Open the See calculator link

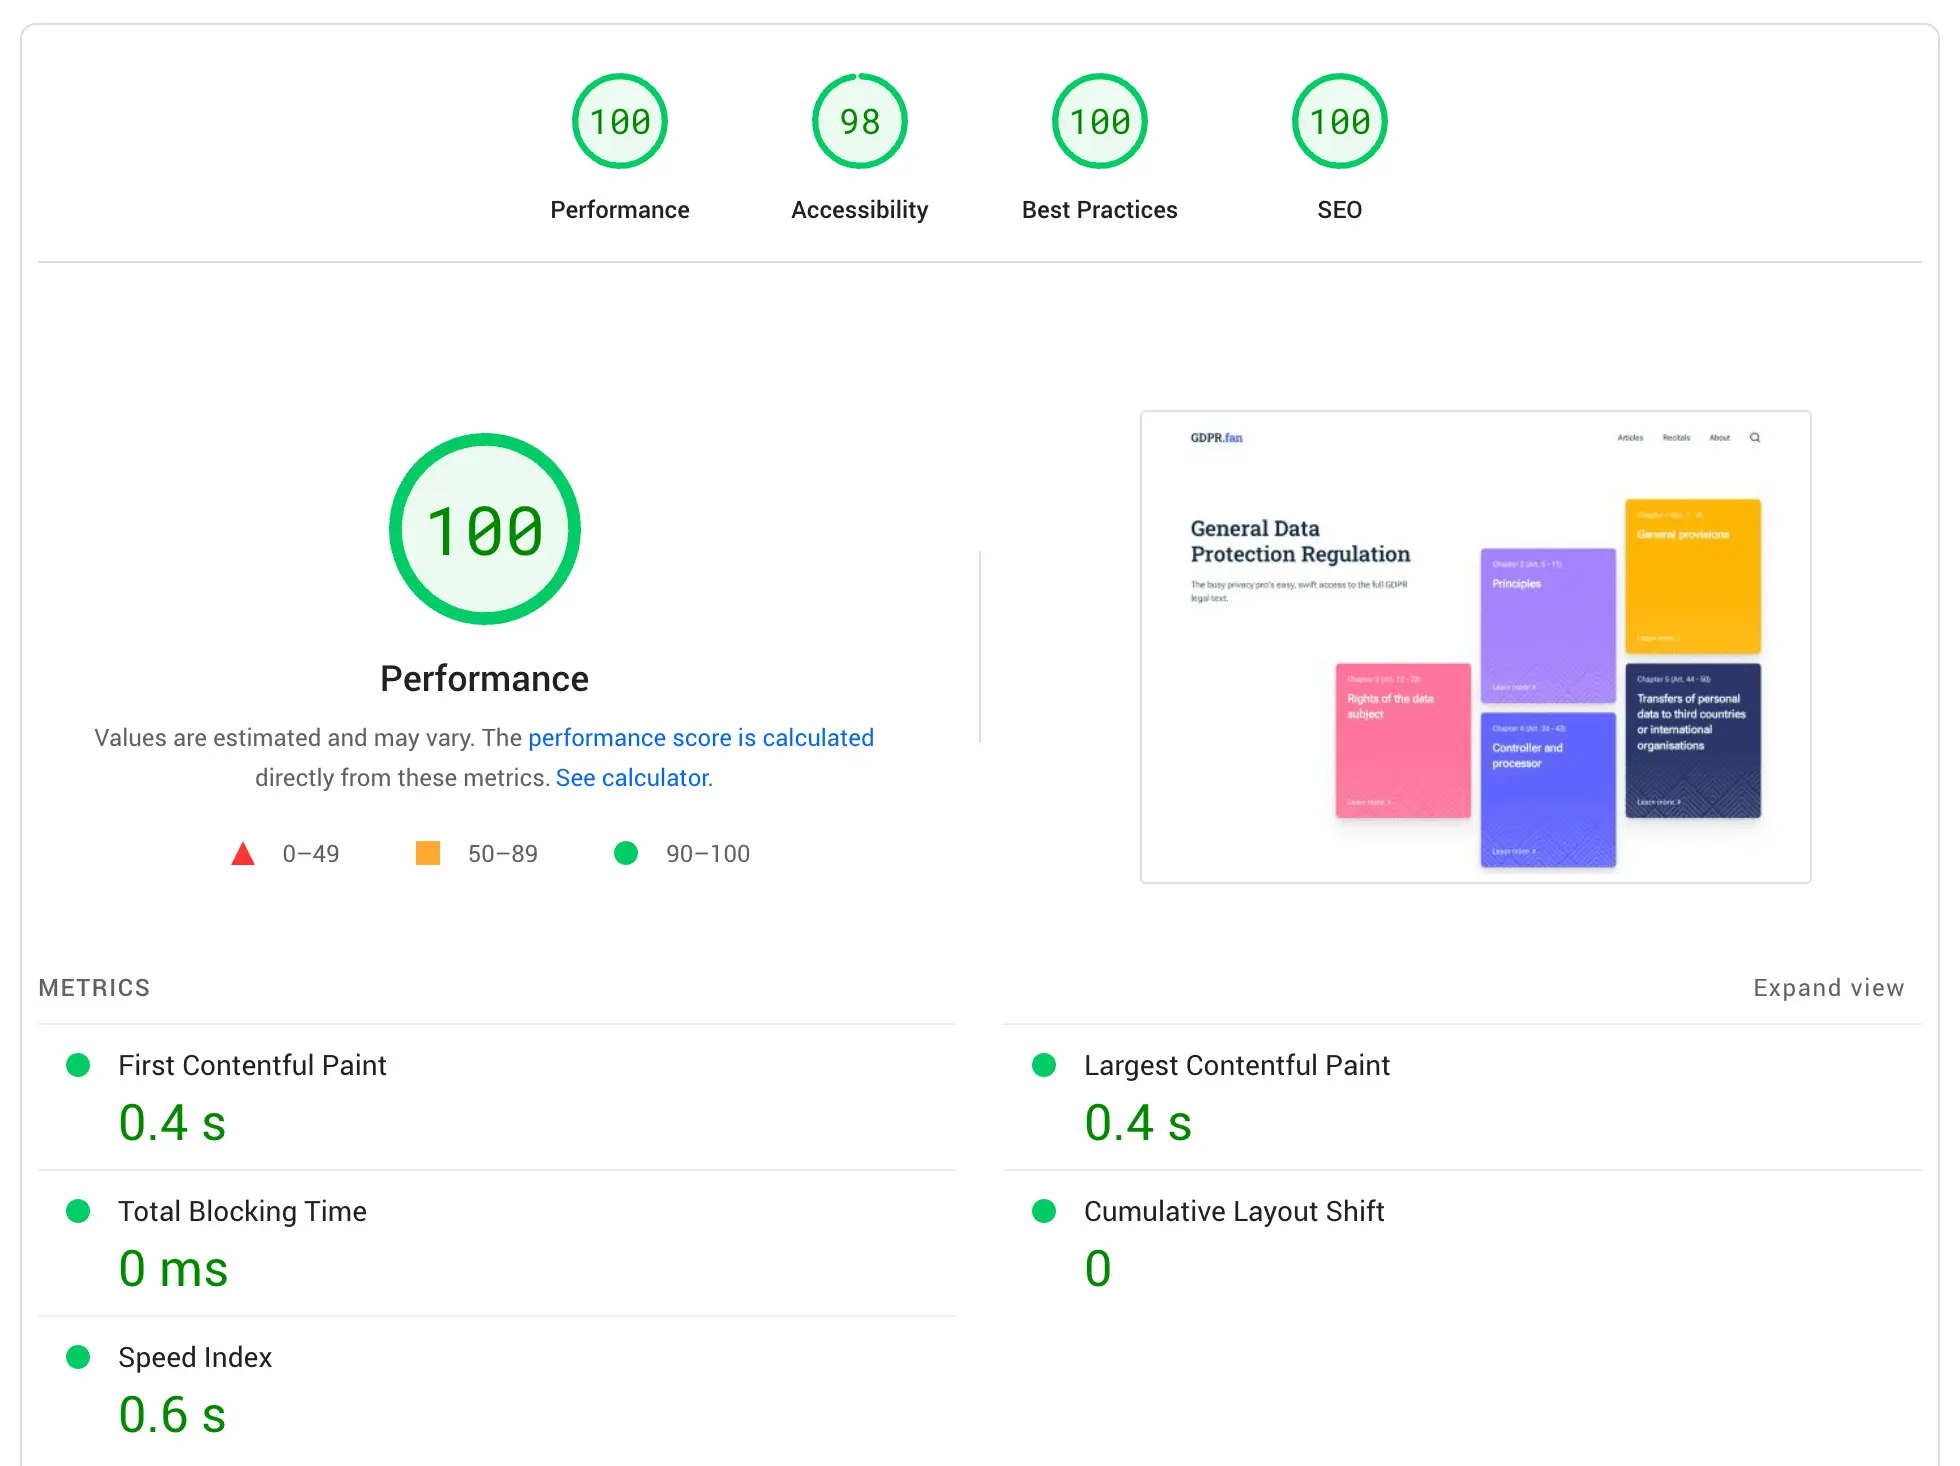coord(632,777)
